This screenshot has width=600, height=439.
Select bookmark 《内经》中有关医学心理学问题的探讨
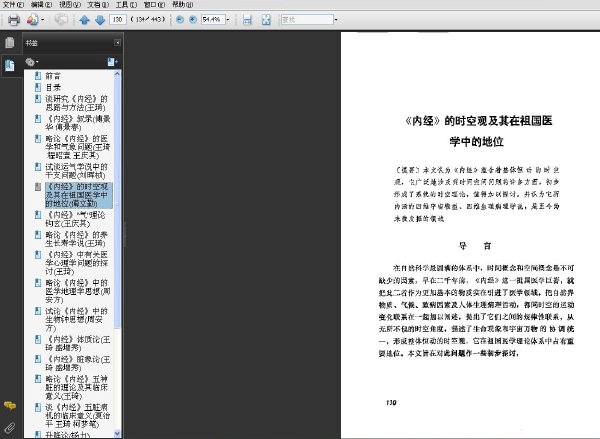pos(77,263)
